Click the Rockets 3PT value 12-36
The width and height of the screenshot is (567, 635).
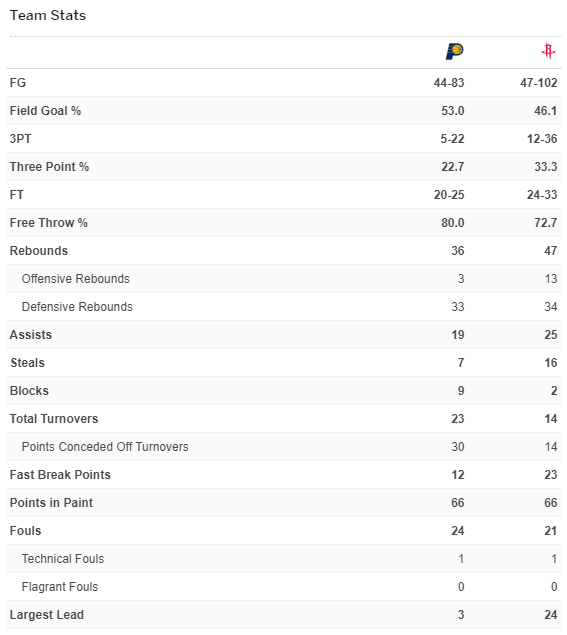pos(542,139)
